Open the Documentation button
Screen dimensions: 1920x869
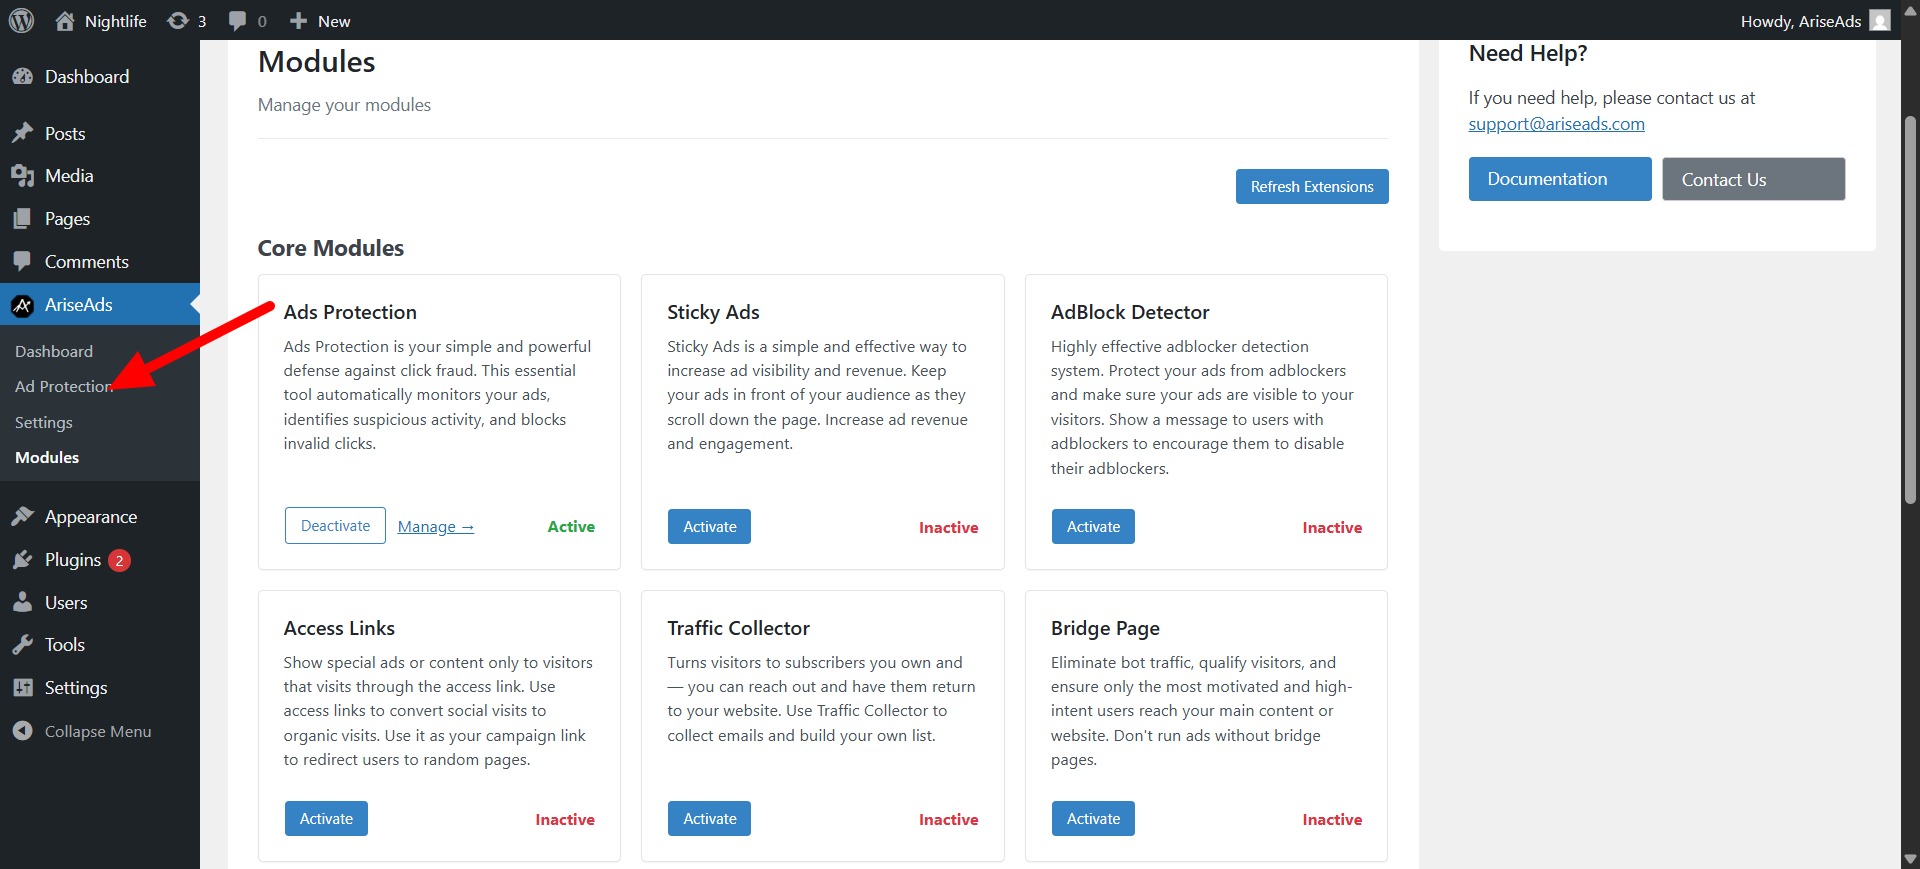[1560, 179]
